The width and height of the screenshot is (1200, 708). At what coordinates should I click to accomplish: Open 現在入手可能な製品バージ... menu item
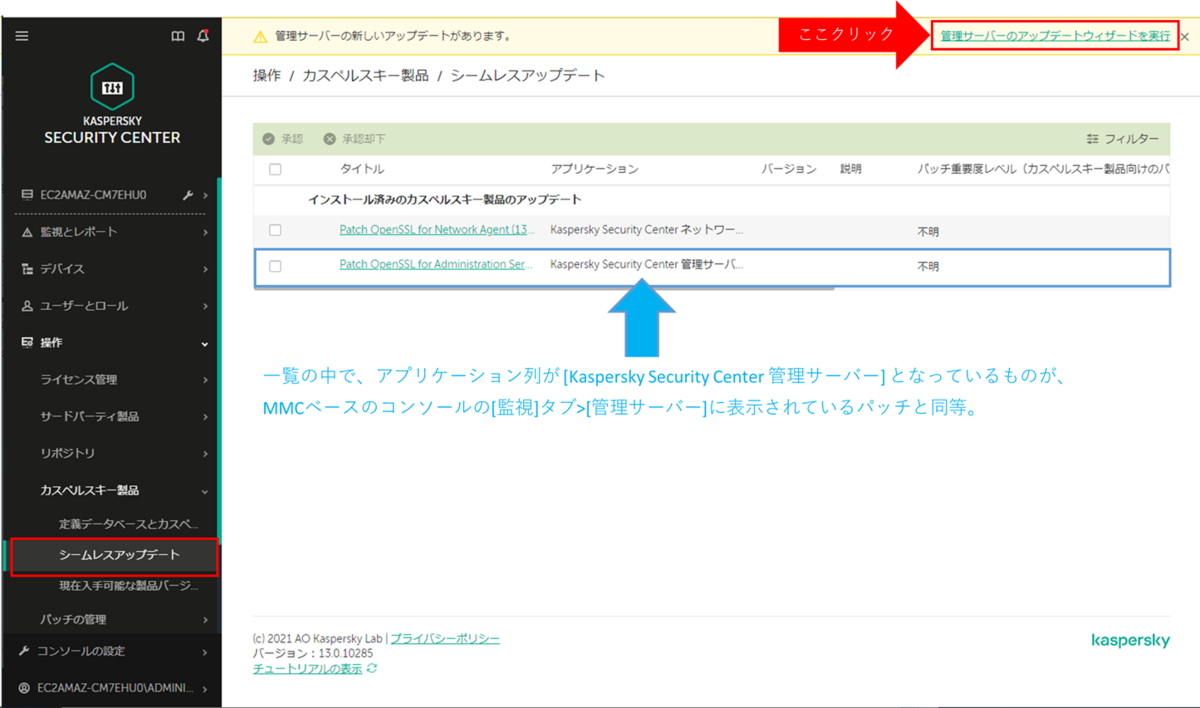pyautogui.click(x=128, y=586)
